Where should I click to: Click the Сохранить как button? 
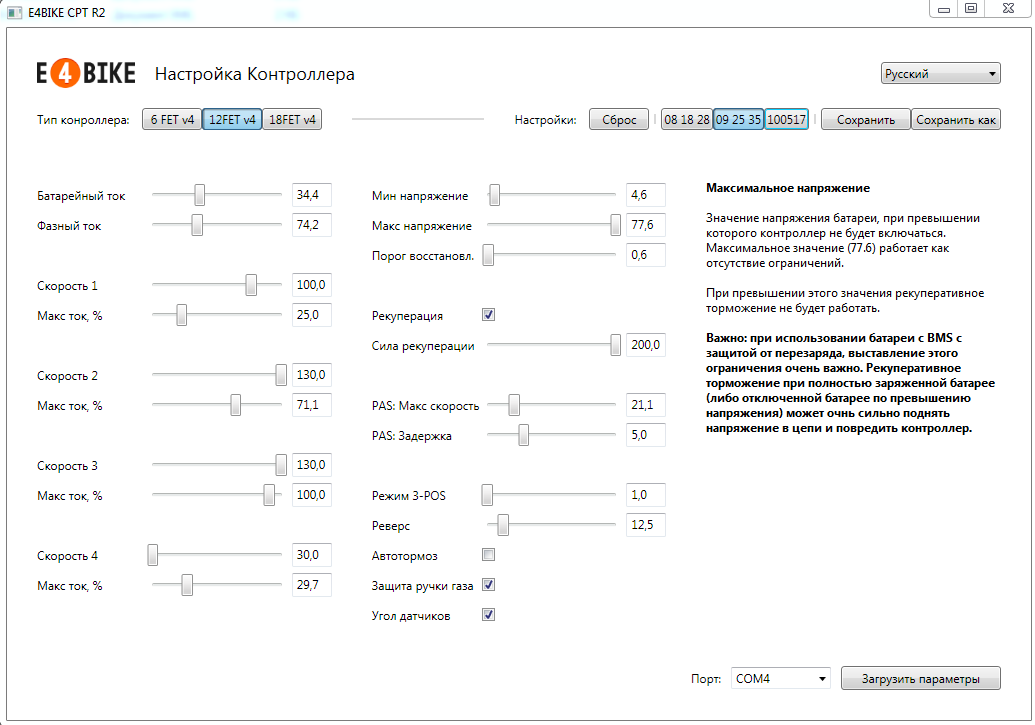click(x=956, y=120)
